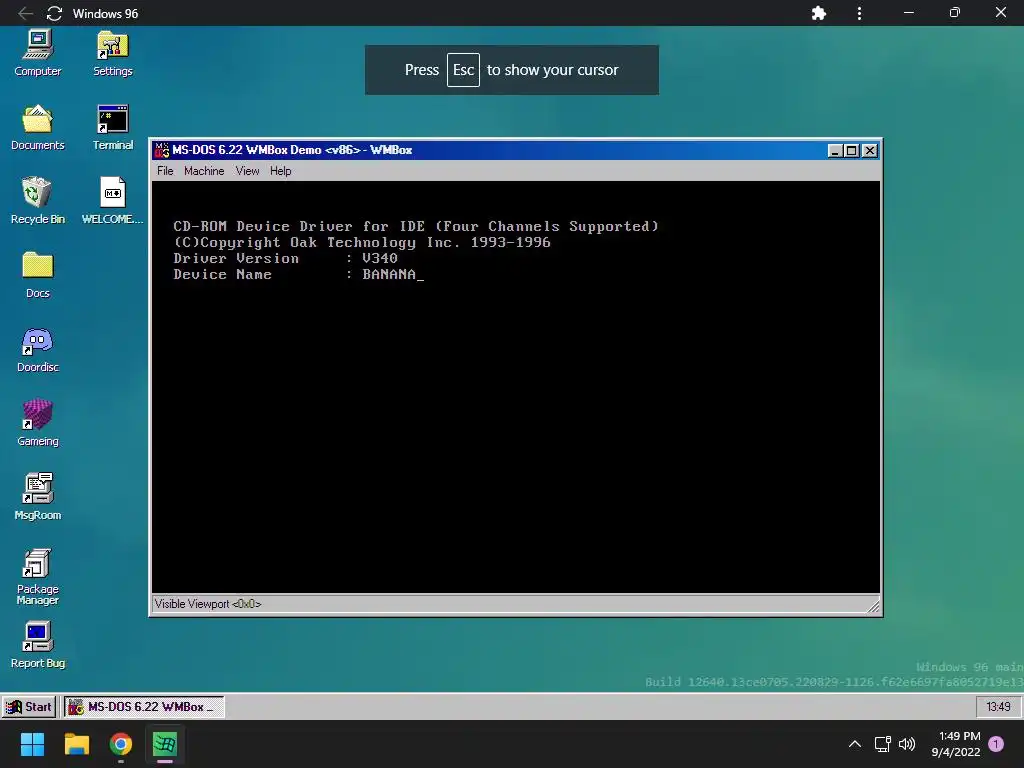Select the Windows 96 app on host taskbar
This screenshot has height=768, width=1024.
pyautogui.click(x=165, y=744)
